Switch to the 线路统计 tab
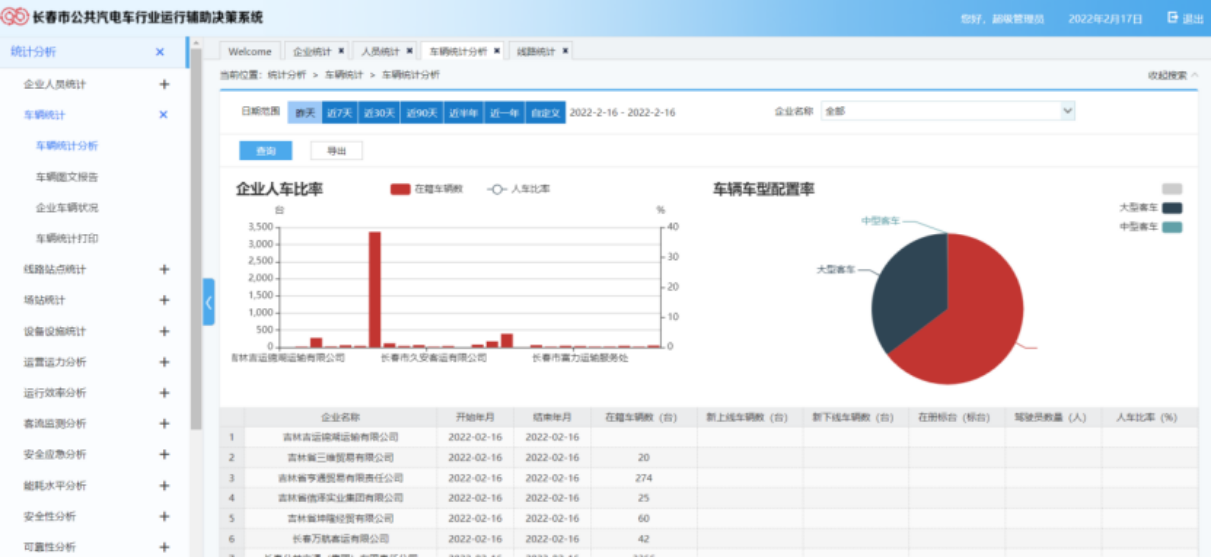 536,51
